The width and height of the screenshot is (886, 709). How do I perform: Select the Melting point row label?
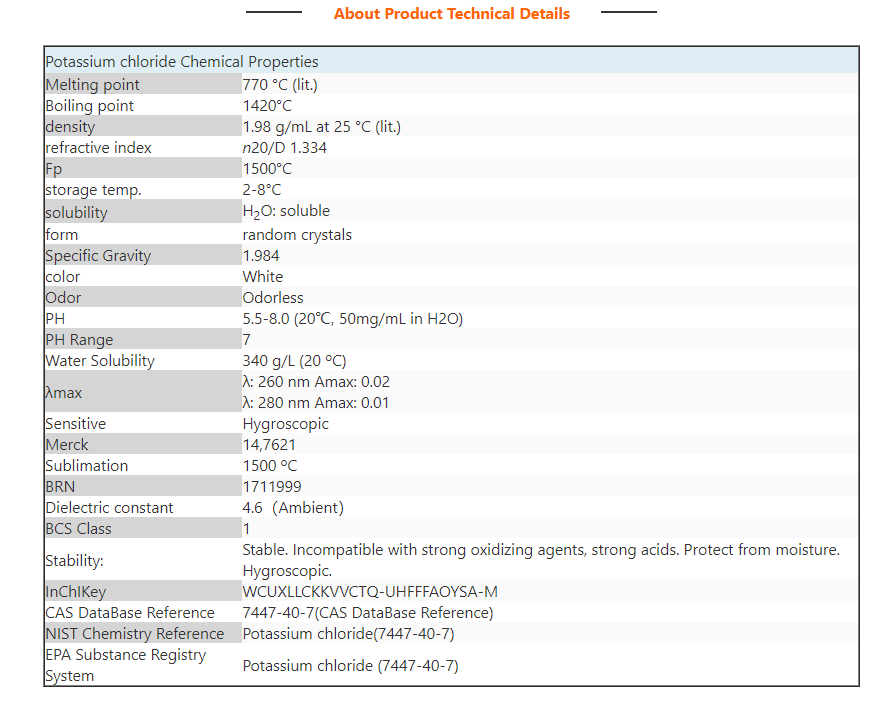[x=93, y=85]
